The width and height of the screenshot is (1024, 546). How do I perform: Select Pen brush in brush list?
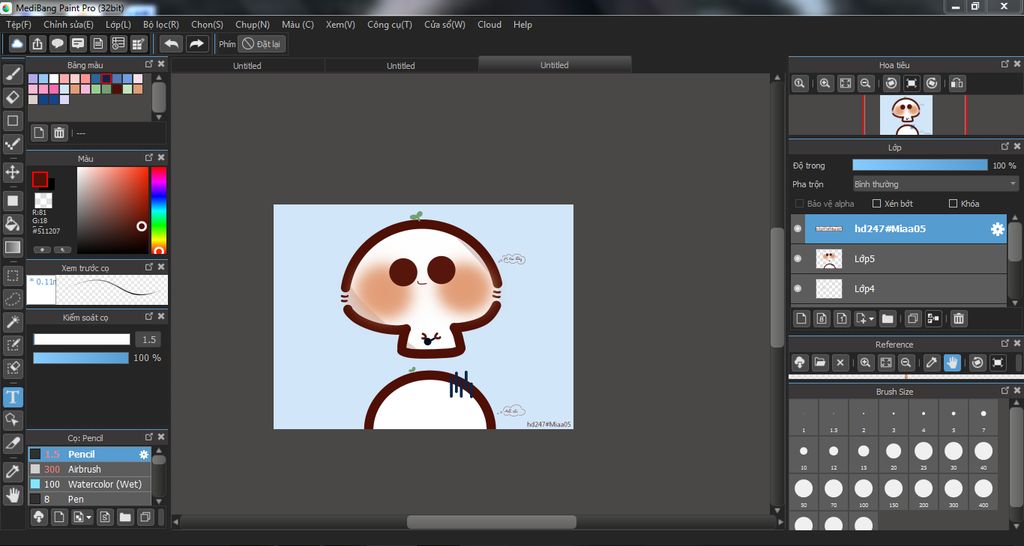click(x=89, y=499)
